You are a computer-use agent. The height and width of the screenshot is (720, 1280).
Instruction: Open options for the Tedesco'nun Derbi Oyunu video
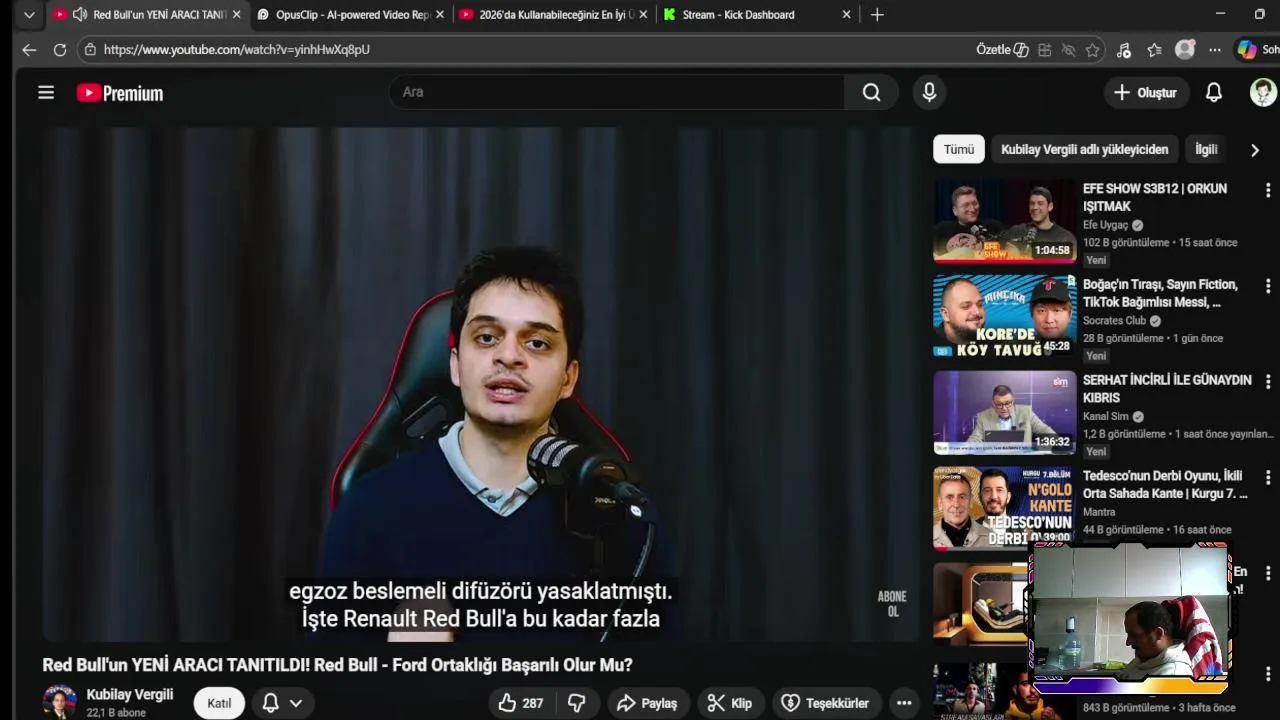[x=1267, y=477]
